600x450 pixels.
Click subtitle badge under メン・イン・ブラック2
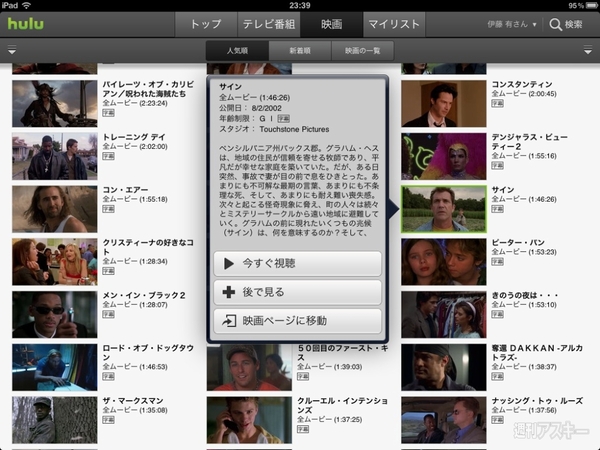(x=108, y=315)
